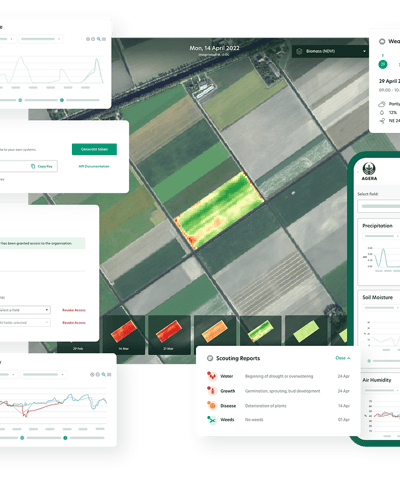Click the access granted notification message
This screenshot has width=400, height=480.
[x=42, y=243]
